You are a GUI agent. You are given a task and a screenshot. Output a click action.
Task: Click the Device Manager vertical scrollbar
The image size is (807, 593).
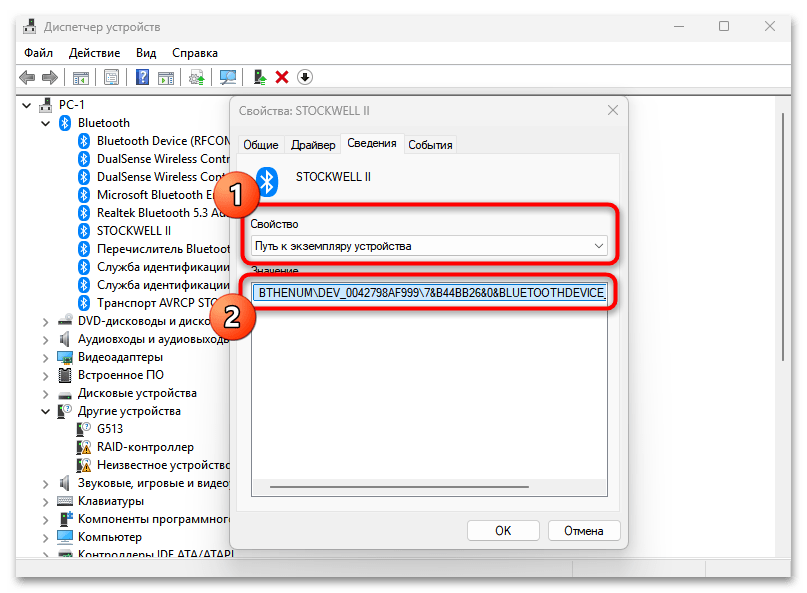coord(783,237)
